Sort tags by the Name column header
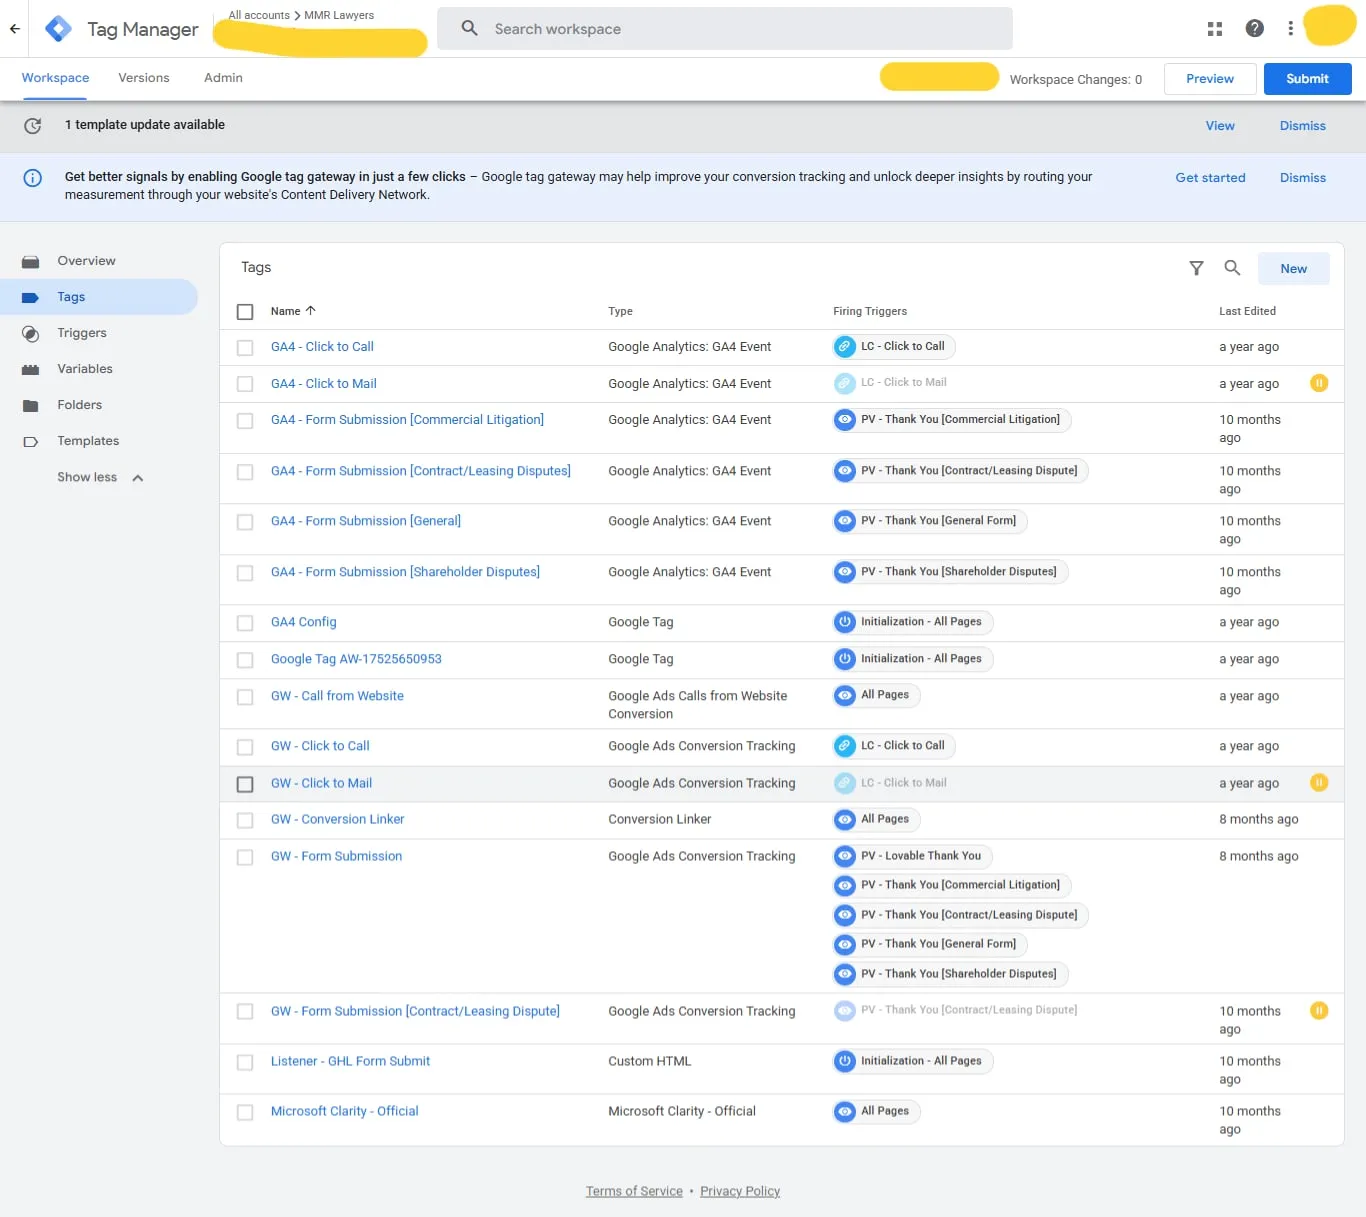The image size is (1366, 1217). (x=293, y=311)
